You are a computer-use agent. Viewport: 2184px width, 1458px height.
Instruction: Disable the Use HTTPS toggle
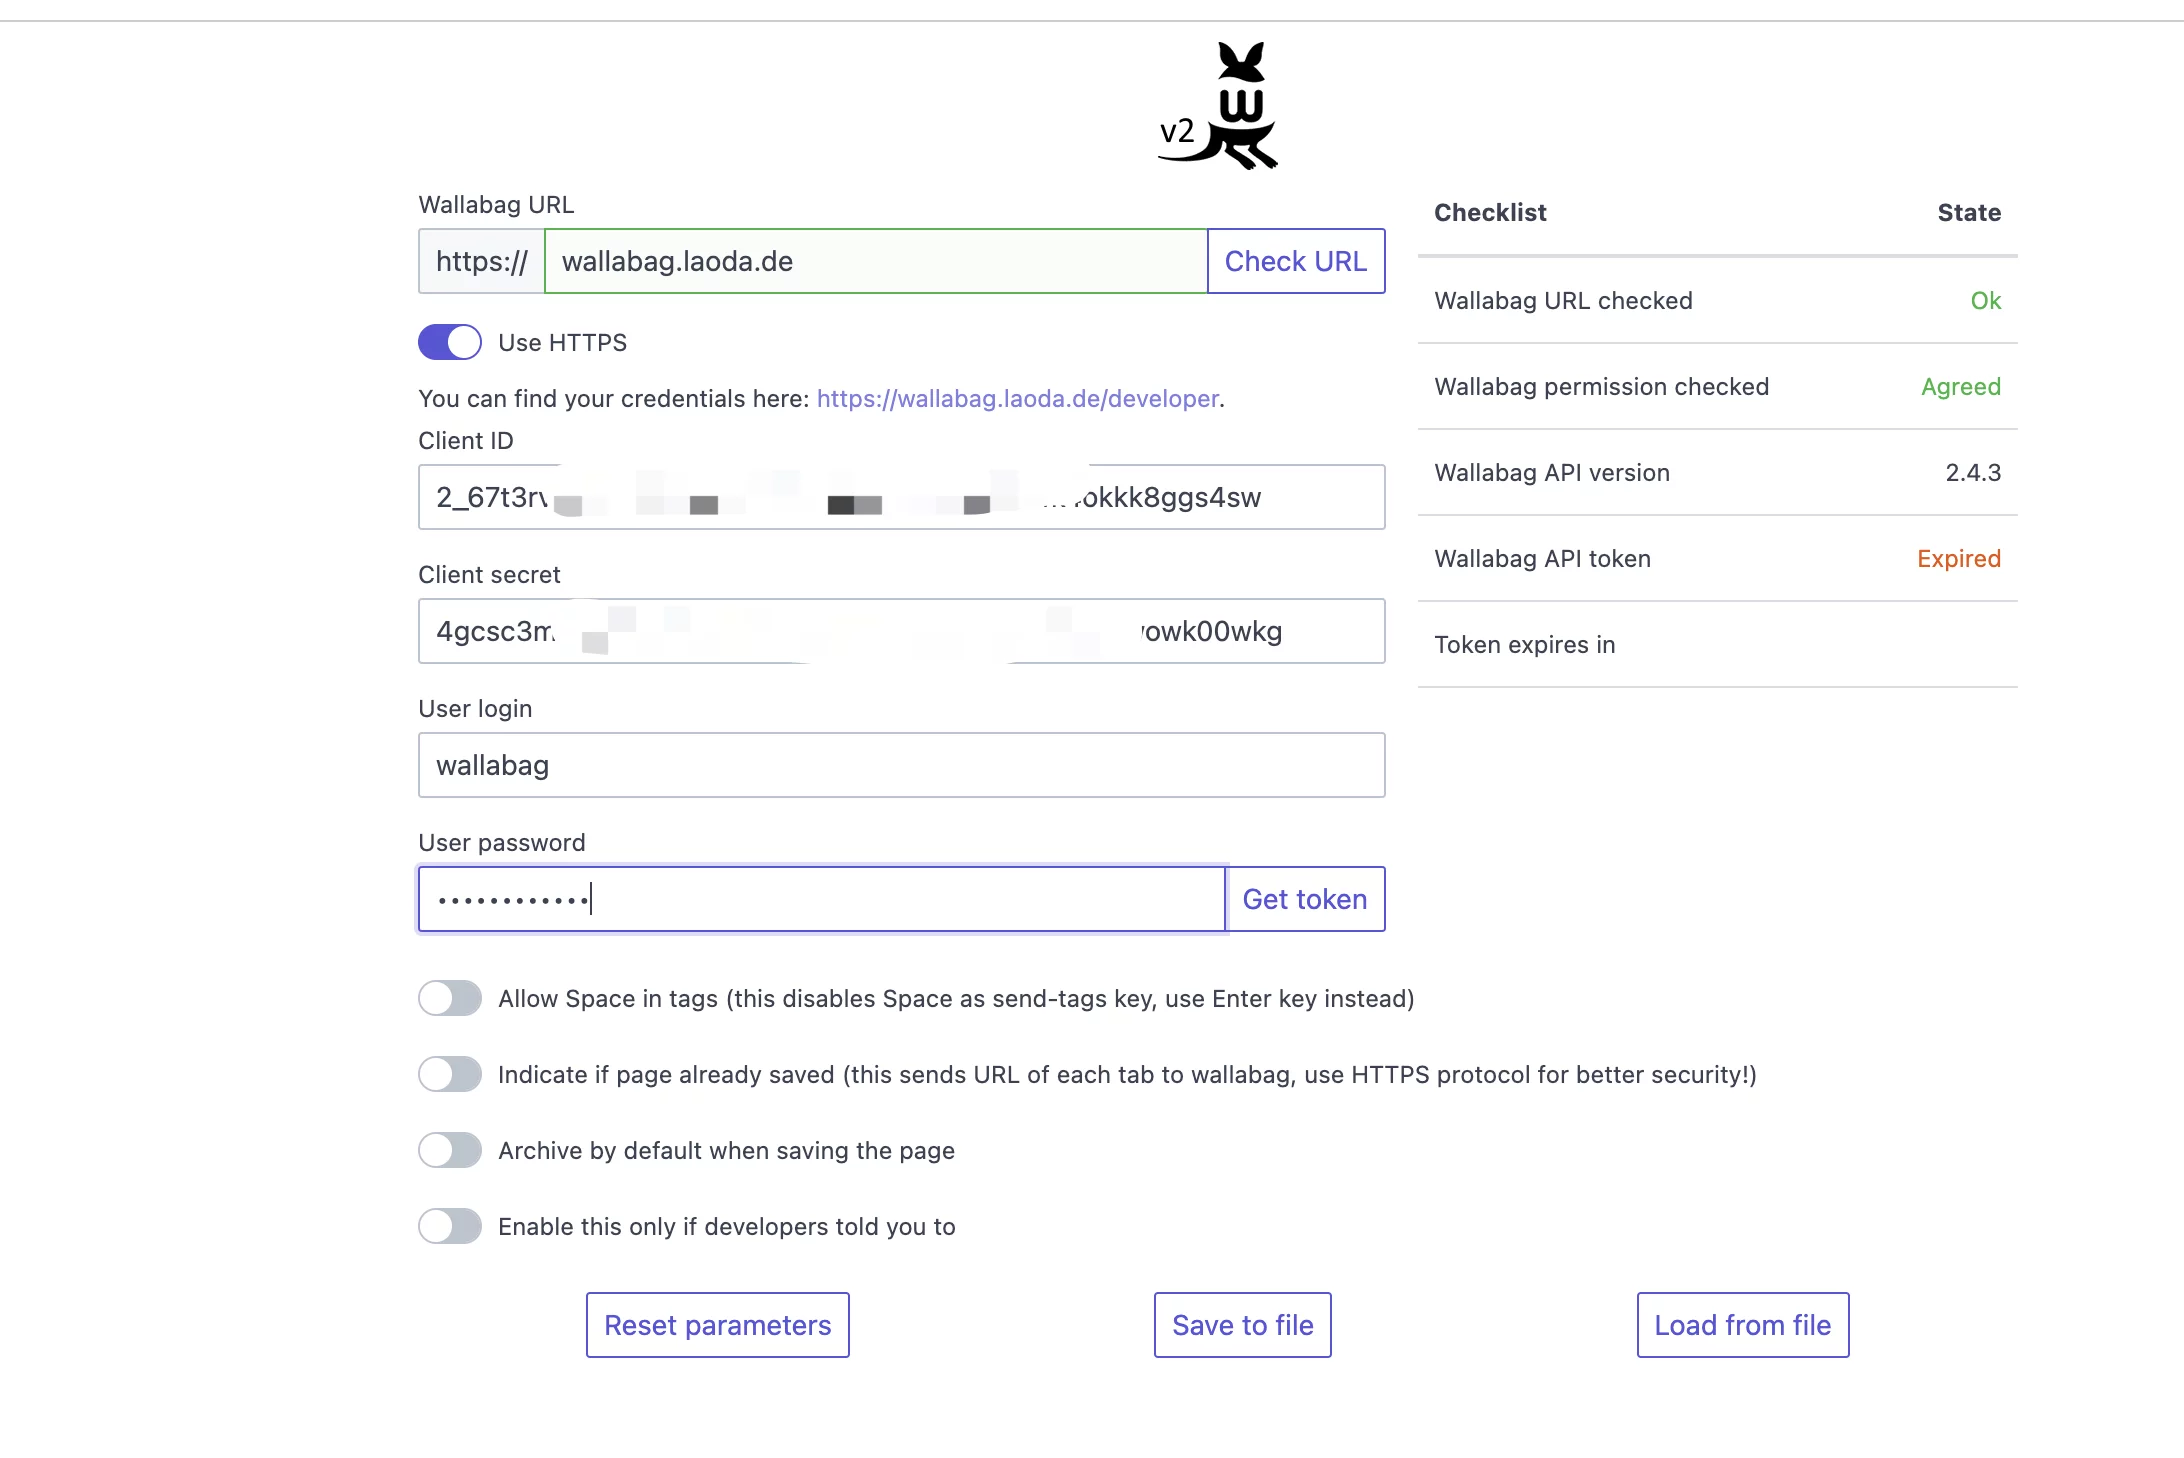click(450, 342)
